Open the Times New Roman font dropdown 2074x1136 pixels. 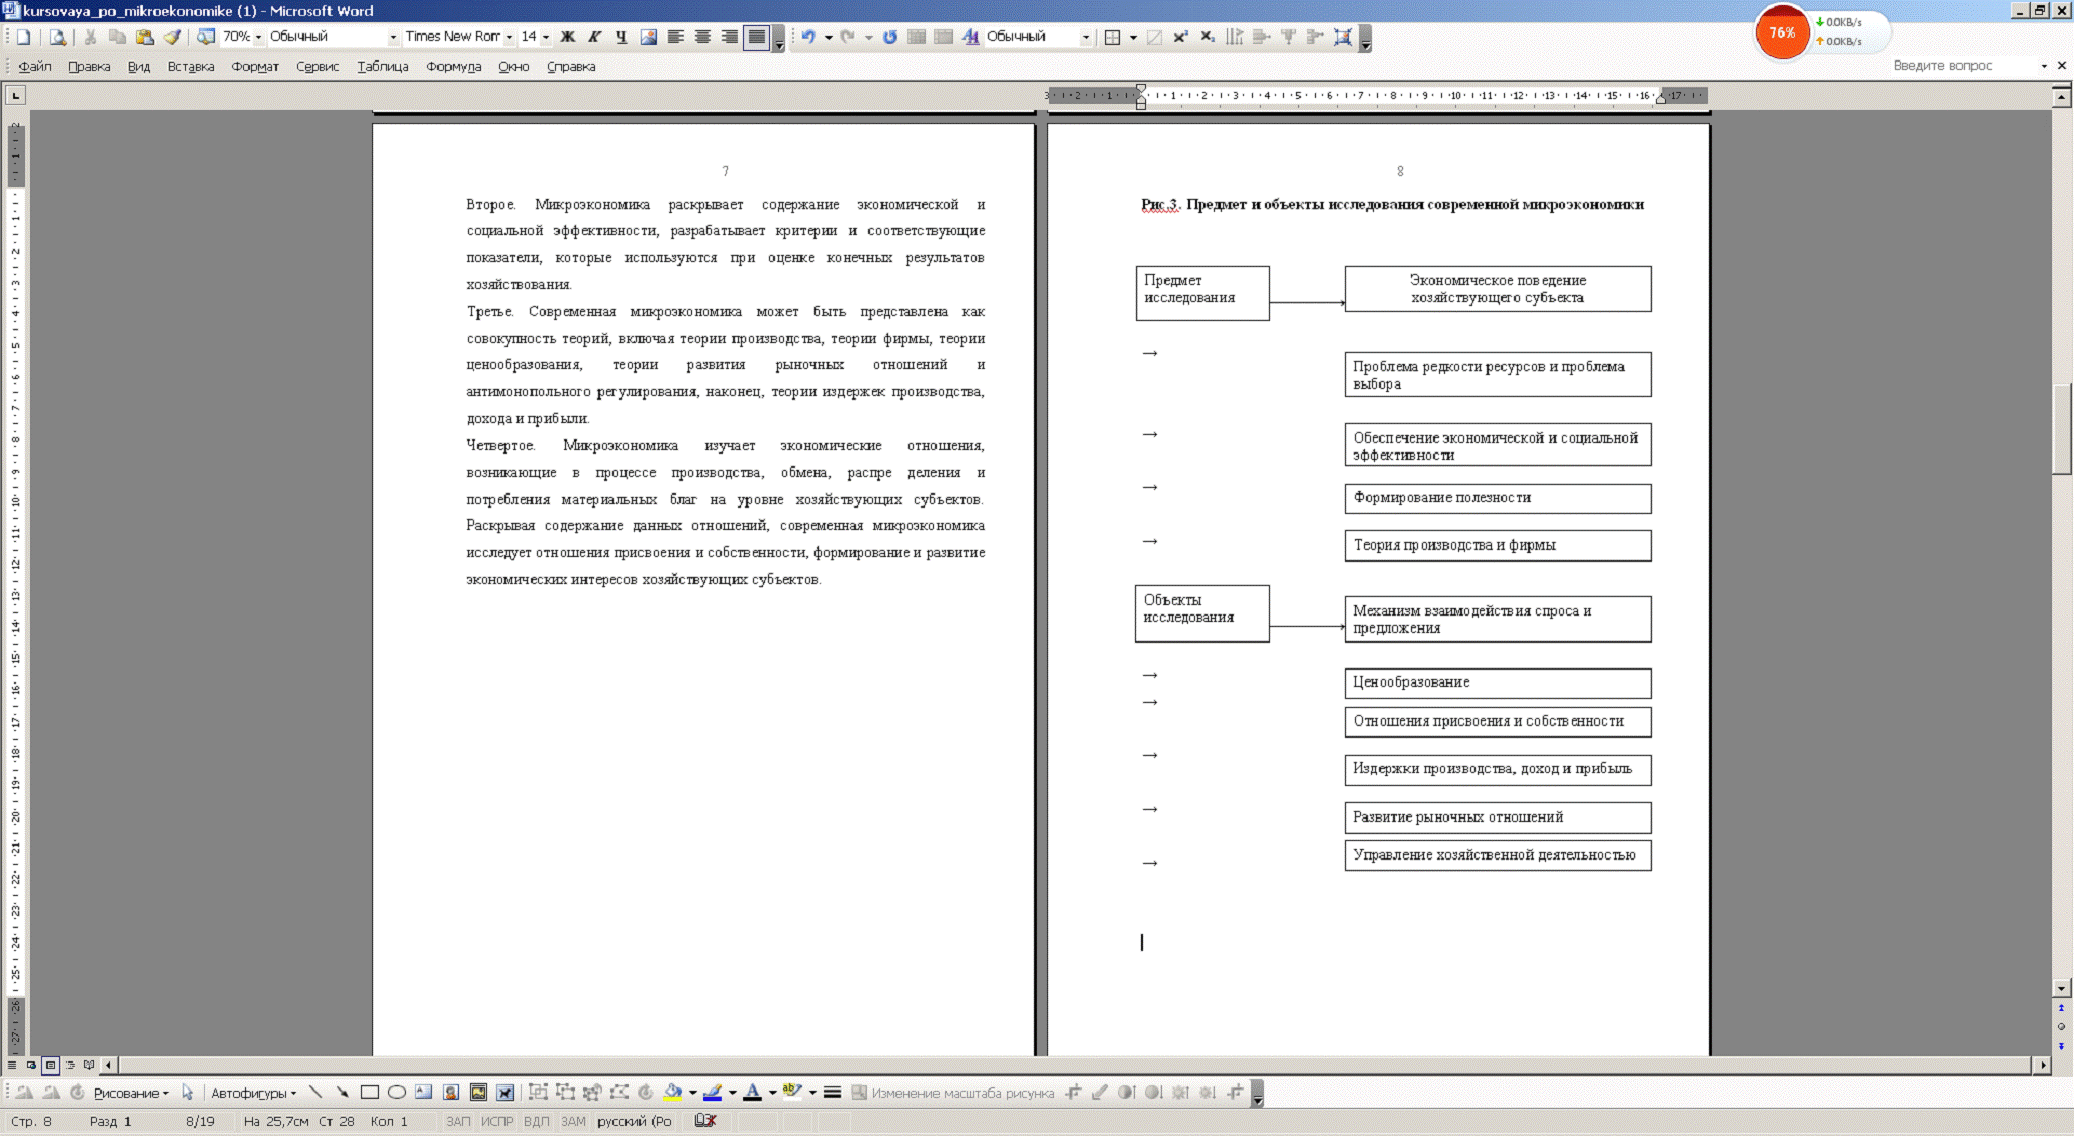click(509, 37)
